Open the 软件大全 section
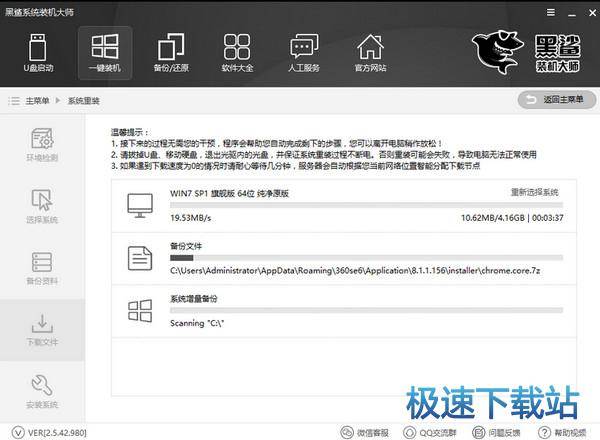This screenshot has height=440, width=600. (237, 53)
